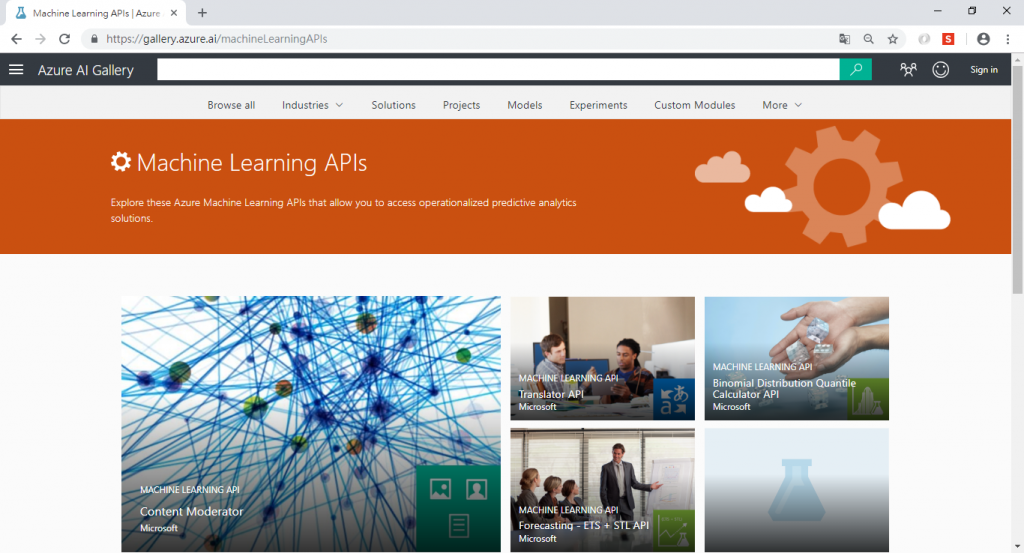Open the Translator API card
This screenshot has width=1024, height=553.
tap(602, 358)
